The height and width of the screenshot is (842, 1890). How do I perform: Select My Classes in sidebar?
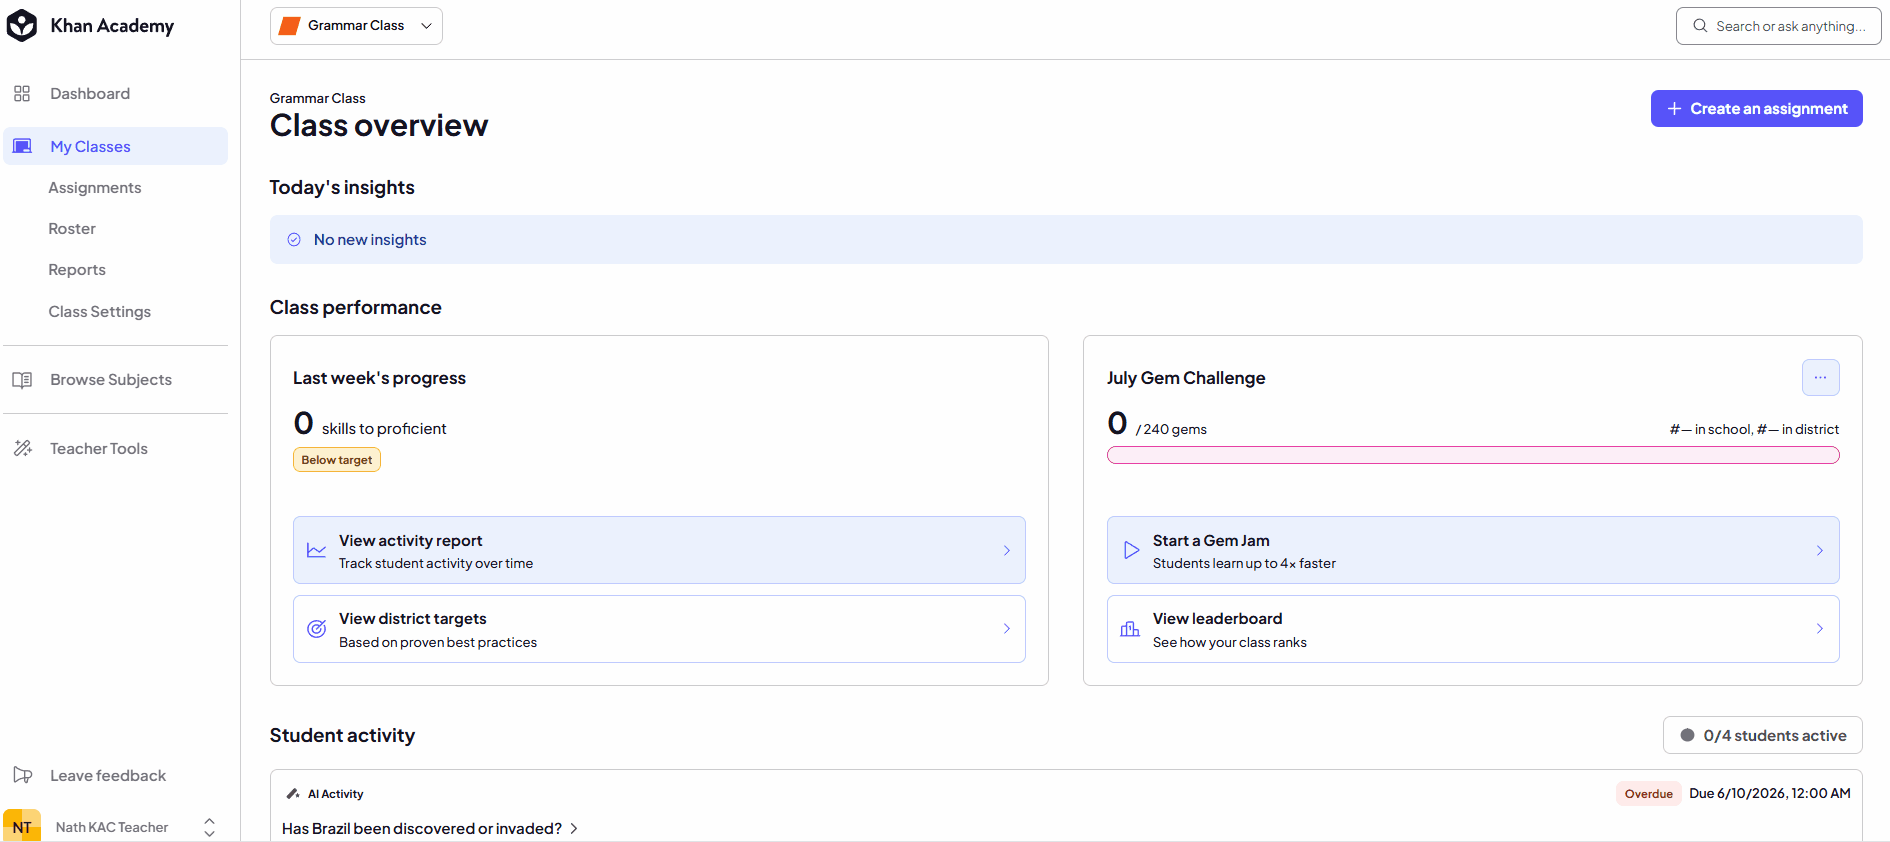pyautogui.click(x=115, y=146)
